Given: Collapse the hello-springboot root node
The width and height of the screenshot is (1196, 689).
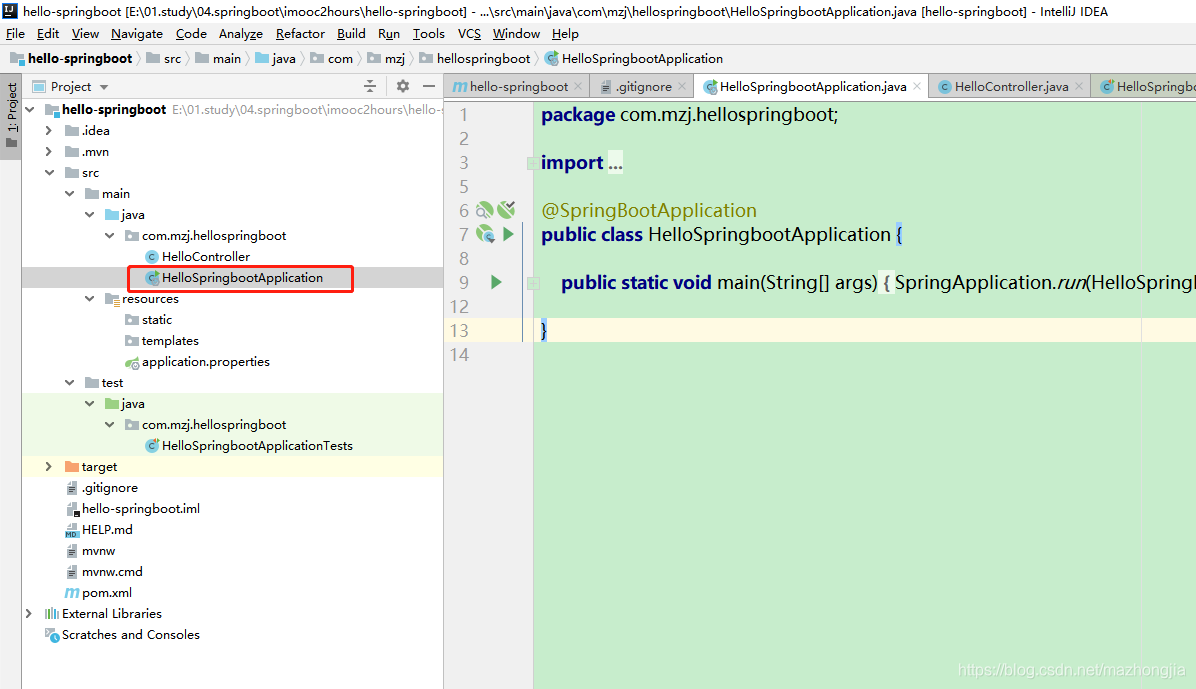Looking at the screenshot, I should point(31,110).
